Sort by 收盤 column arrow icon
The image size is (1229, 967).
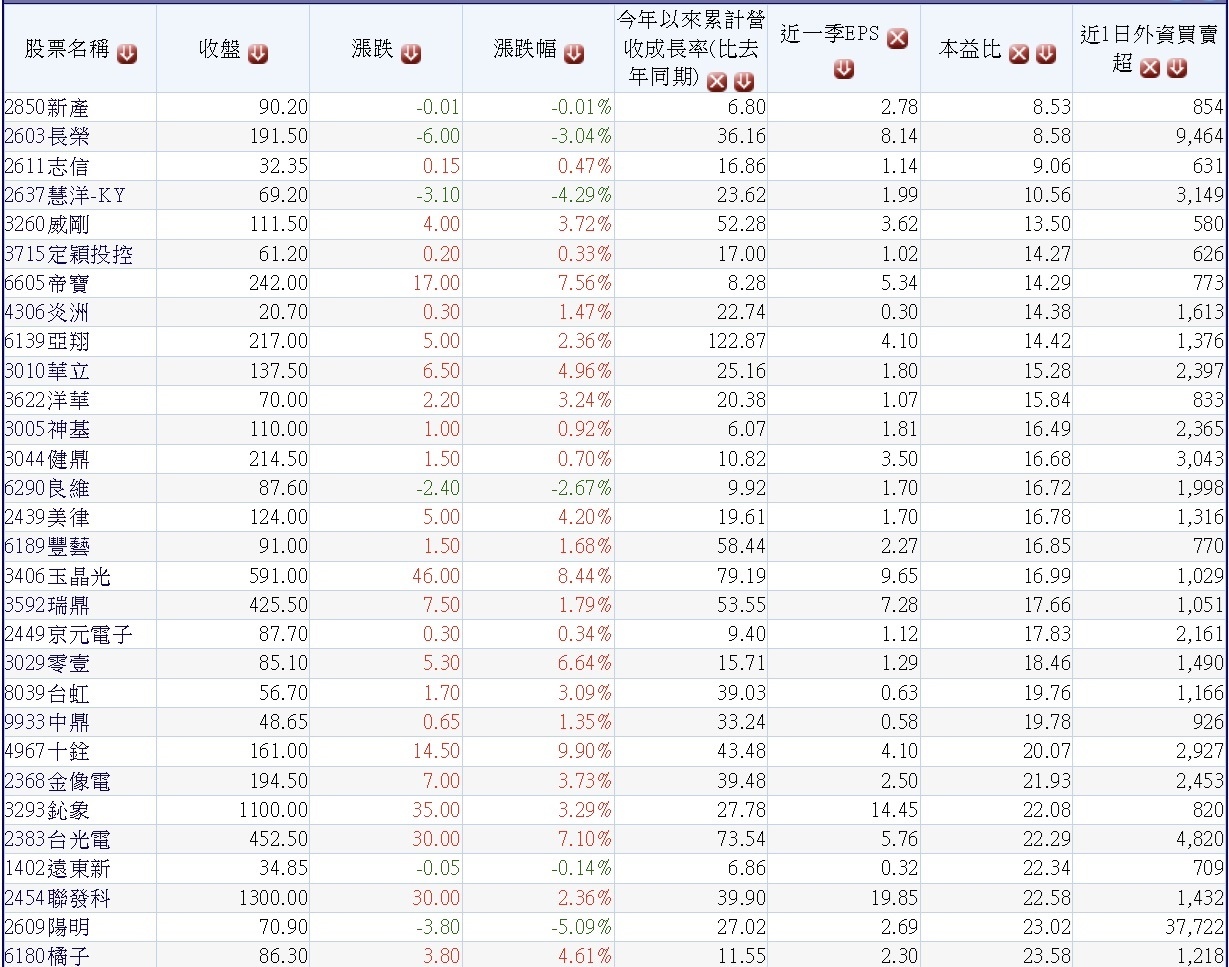tap(258, 54)
